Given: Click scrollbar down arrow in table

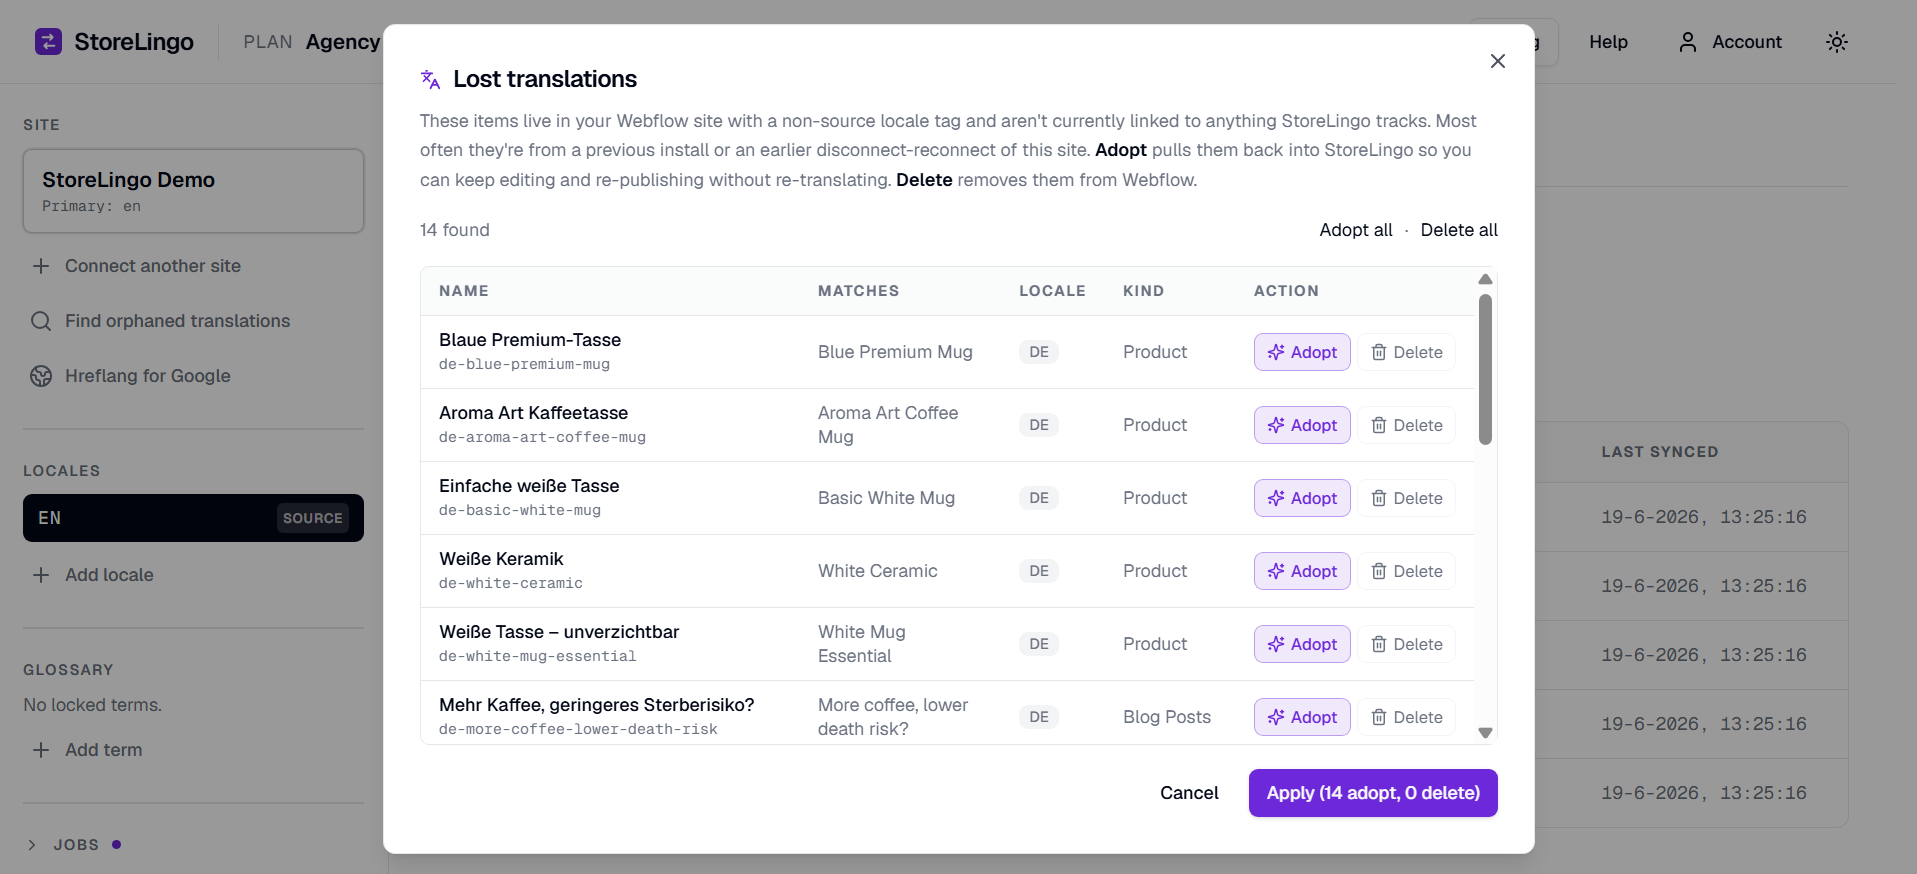Looking at the screenshot, I should point(1485,733).
